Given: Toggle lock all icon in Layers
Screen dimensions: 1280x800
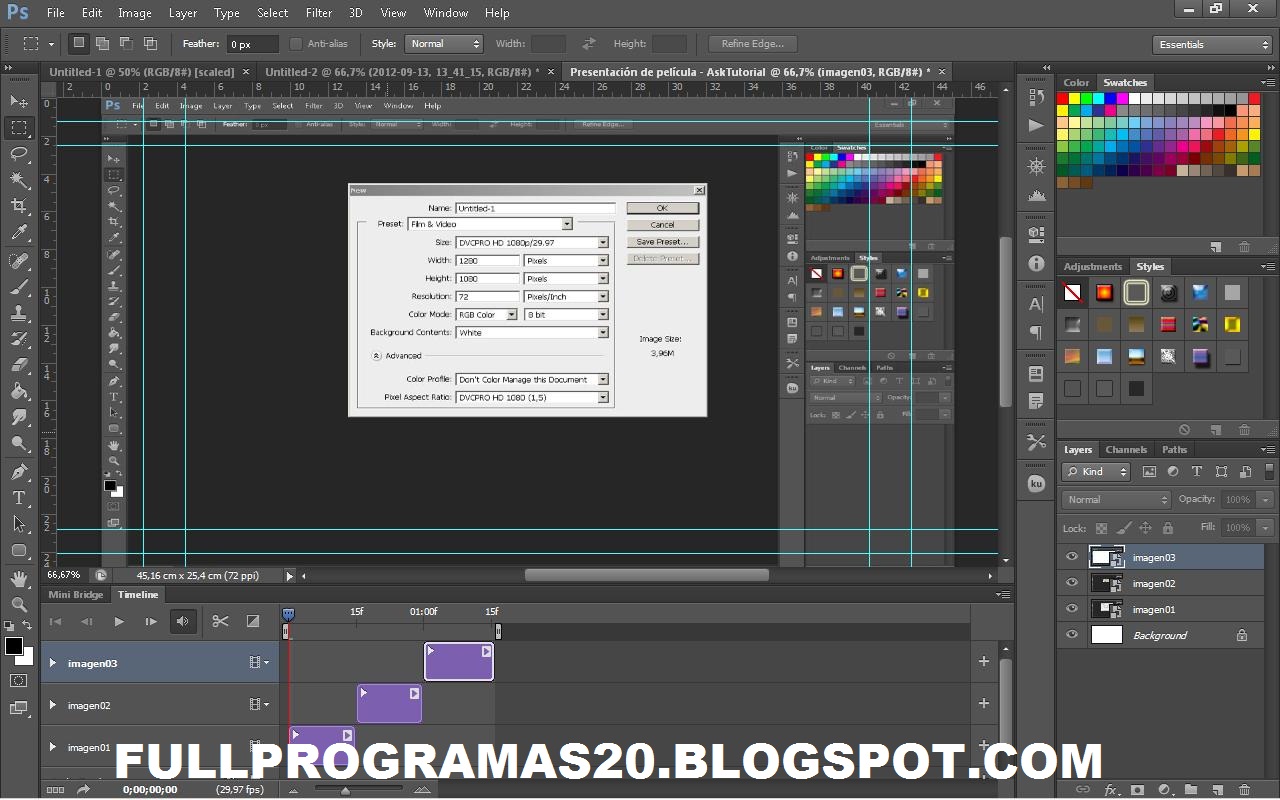Looking at the screenshot, I should (1168, 528).
